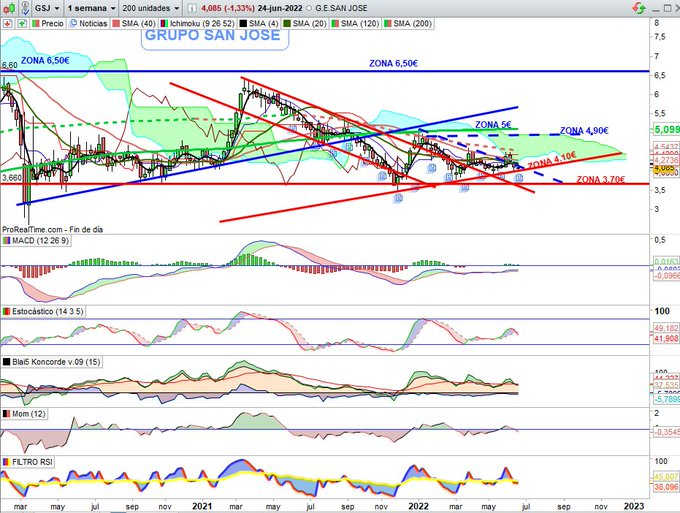680x513 pixels.
Task: Click the SMA (120) color swatch
Action: [335, 23]
